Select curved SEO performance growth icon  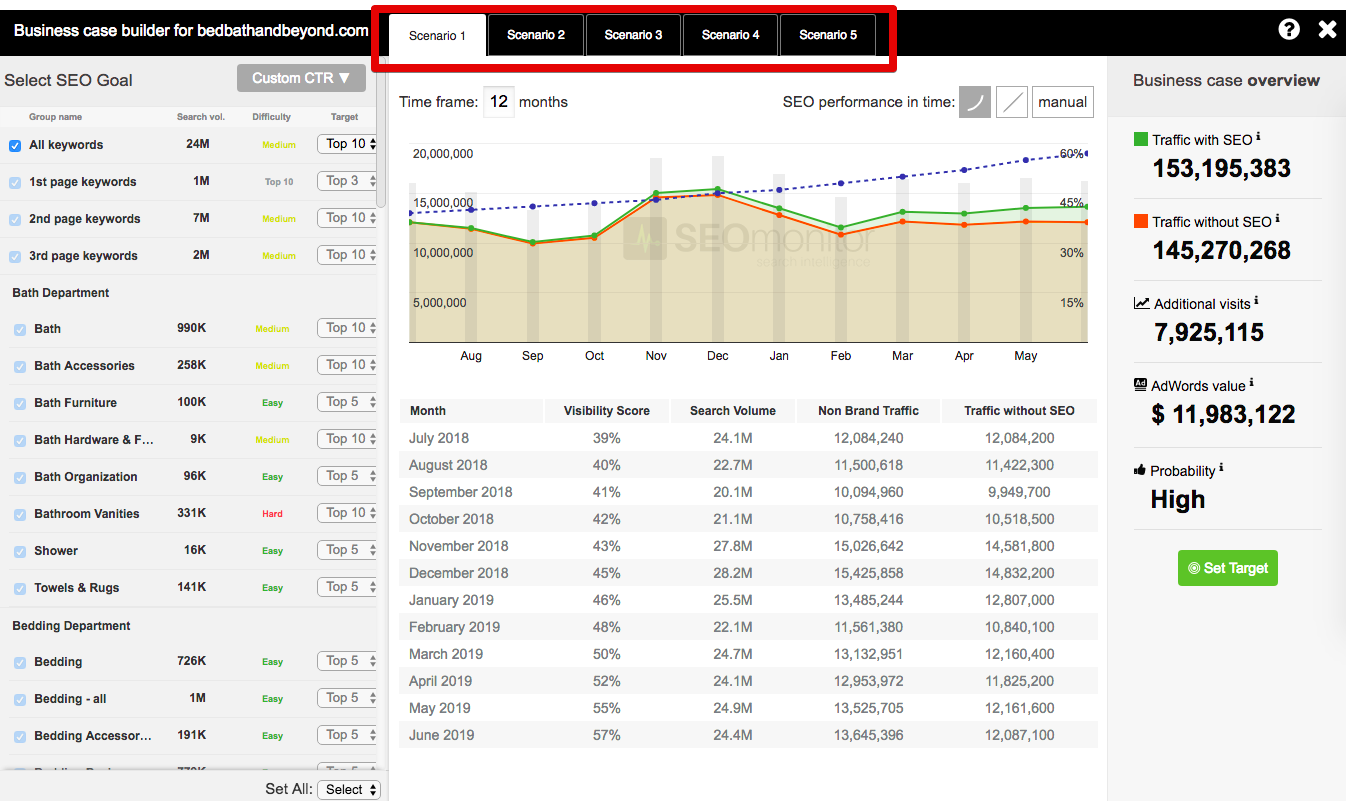click(975, 102)
